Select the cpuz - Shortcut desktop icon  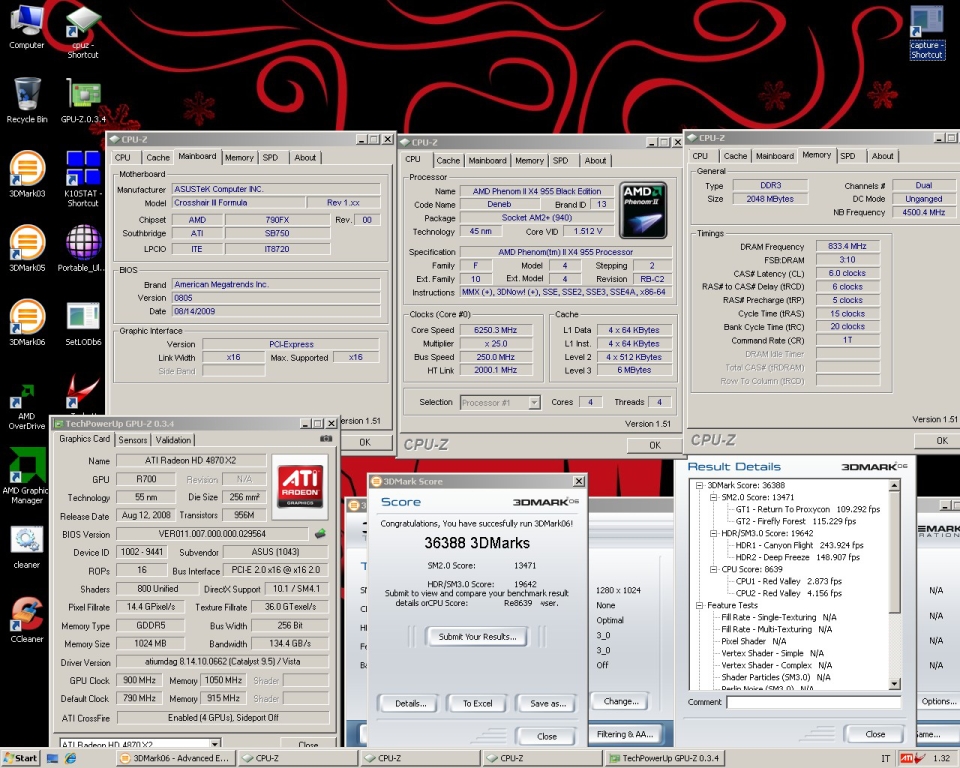(83, 32)
